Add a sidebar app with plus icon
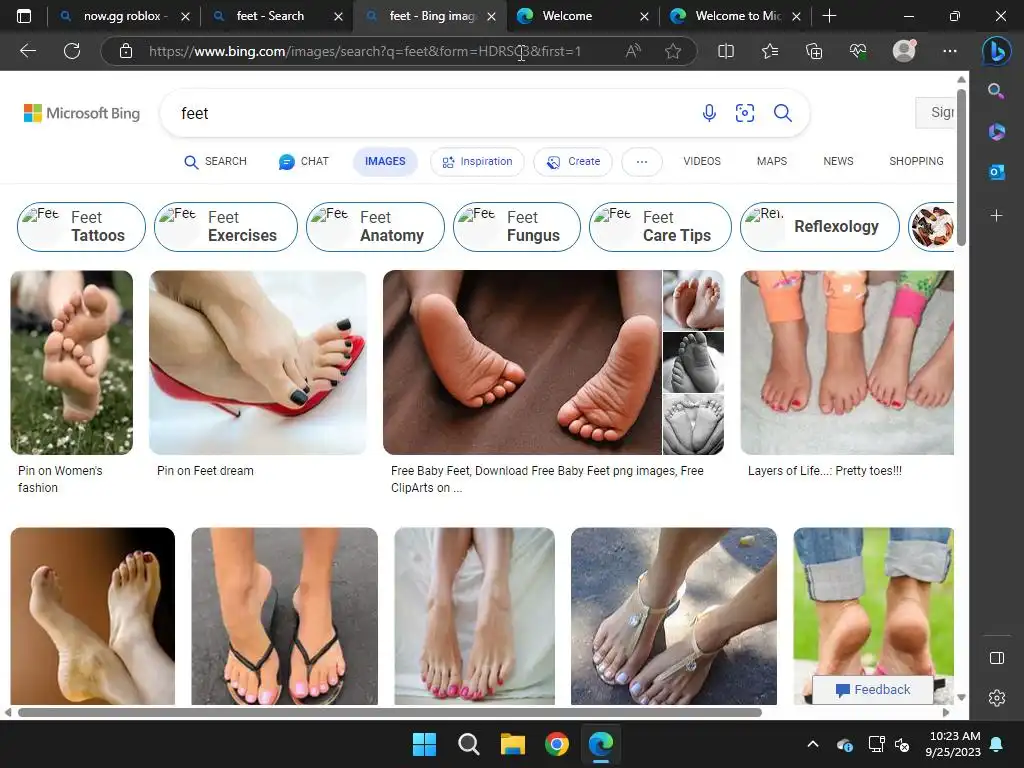1024x768 pixels. coord(996,216)
